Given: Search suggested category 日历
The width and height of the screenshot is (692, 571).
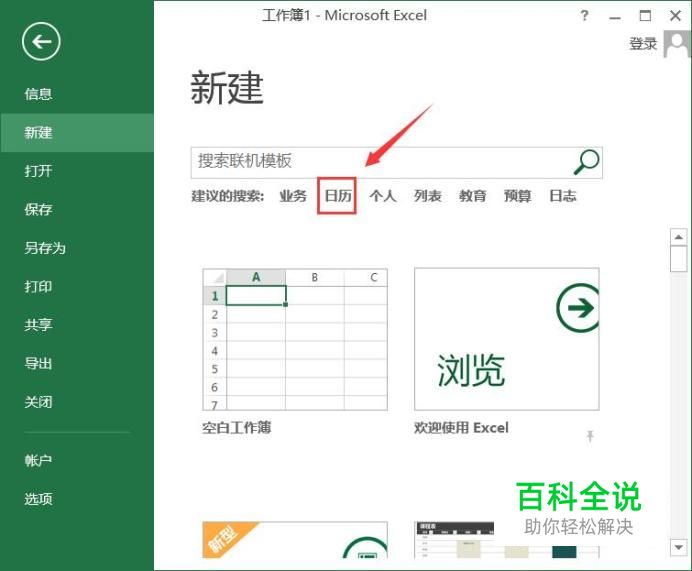Looking at the screenshot, I should coord(338,196).
